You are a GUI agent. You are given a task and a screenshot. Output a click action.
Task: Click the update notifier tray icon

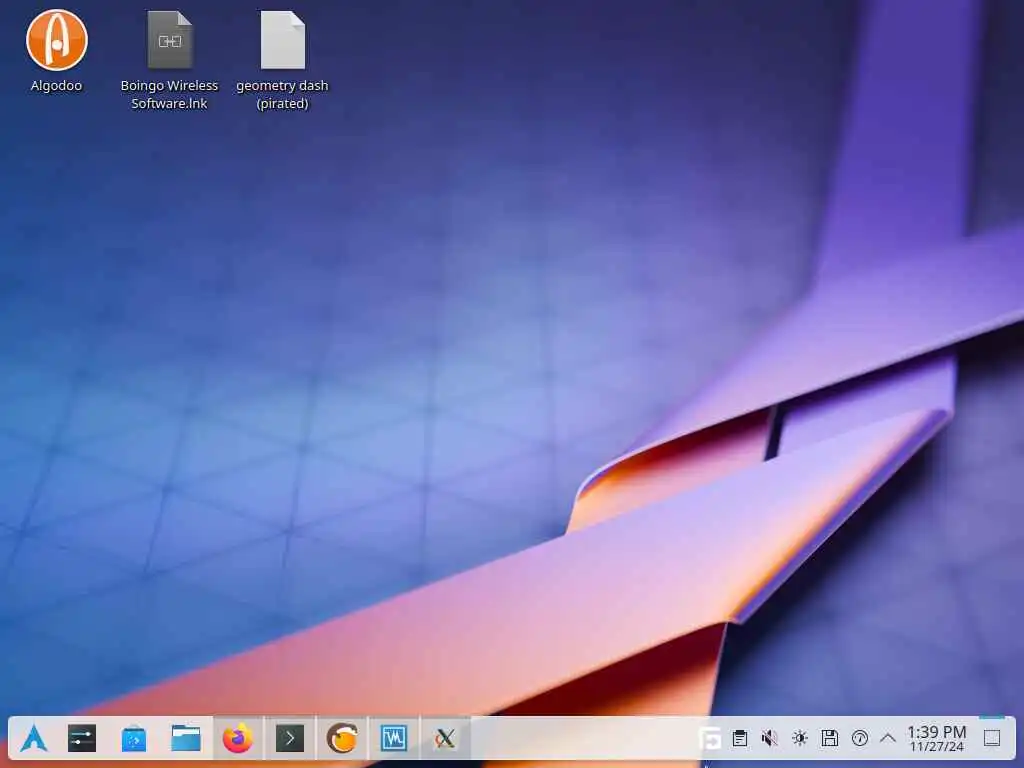pos(710,739)
